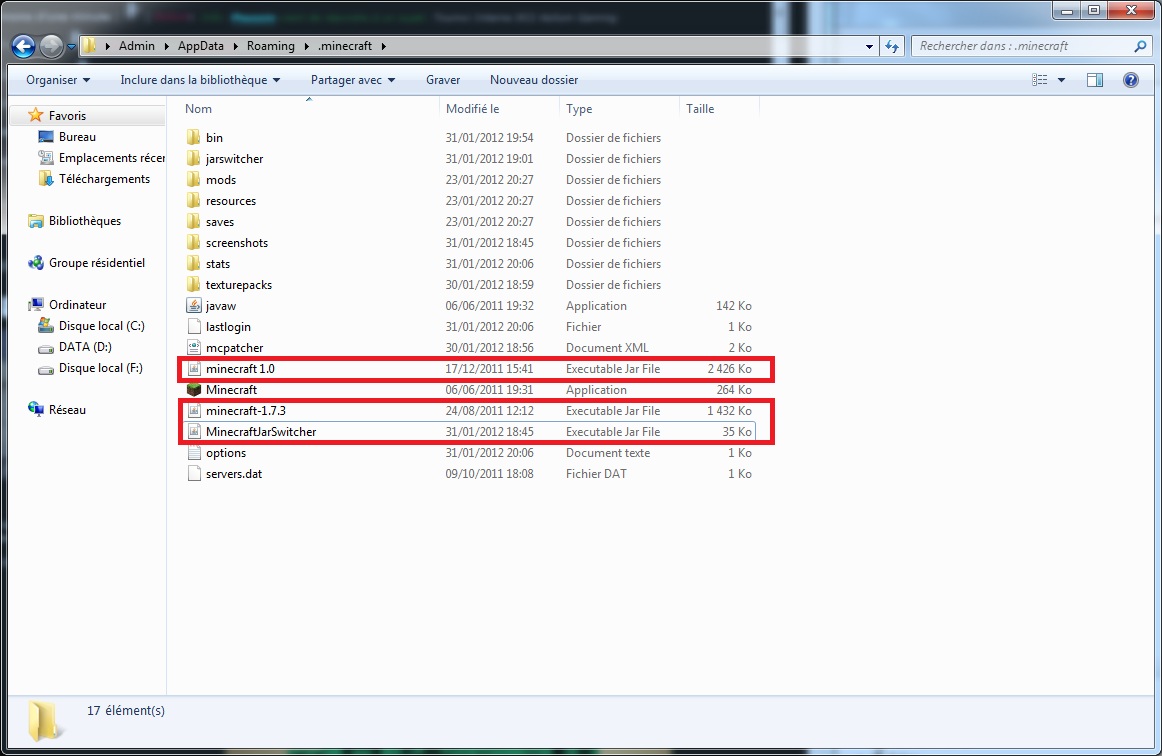
Task: Open Groupe résidentiel in navigation pane
Action: coord(97,263)
